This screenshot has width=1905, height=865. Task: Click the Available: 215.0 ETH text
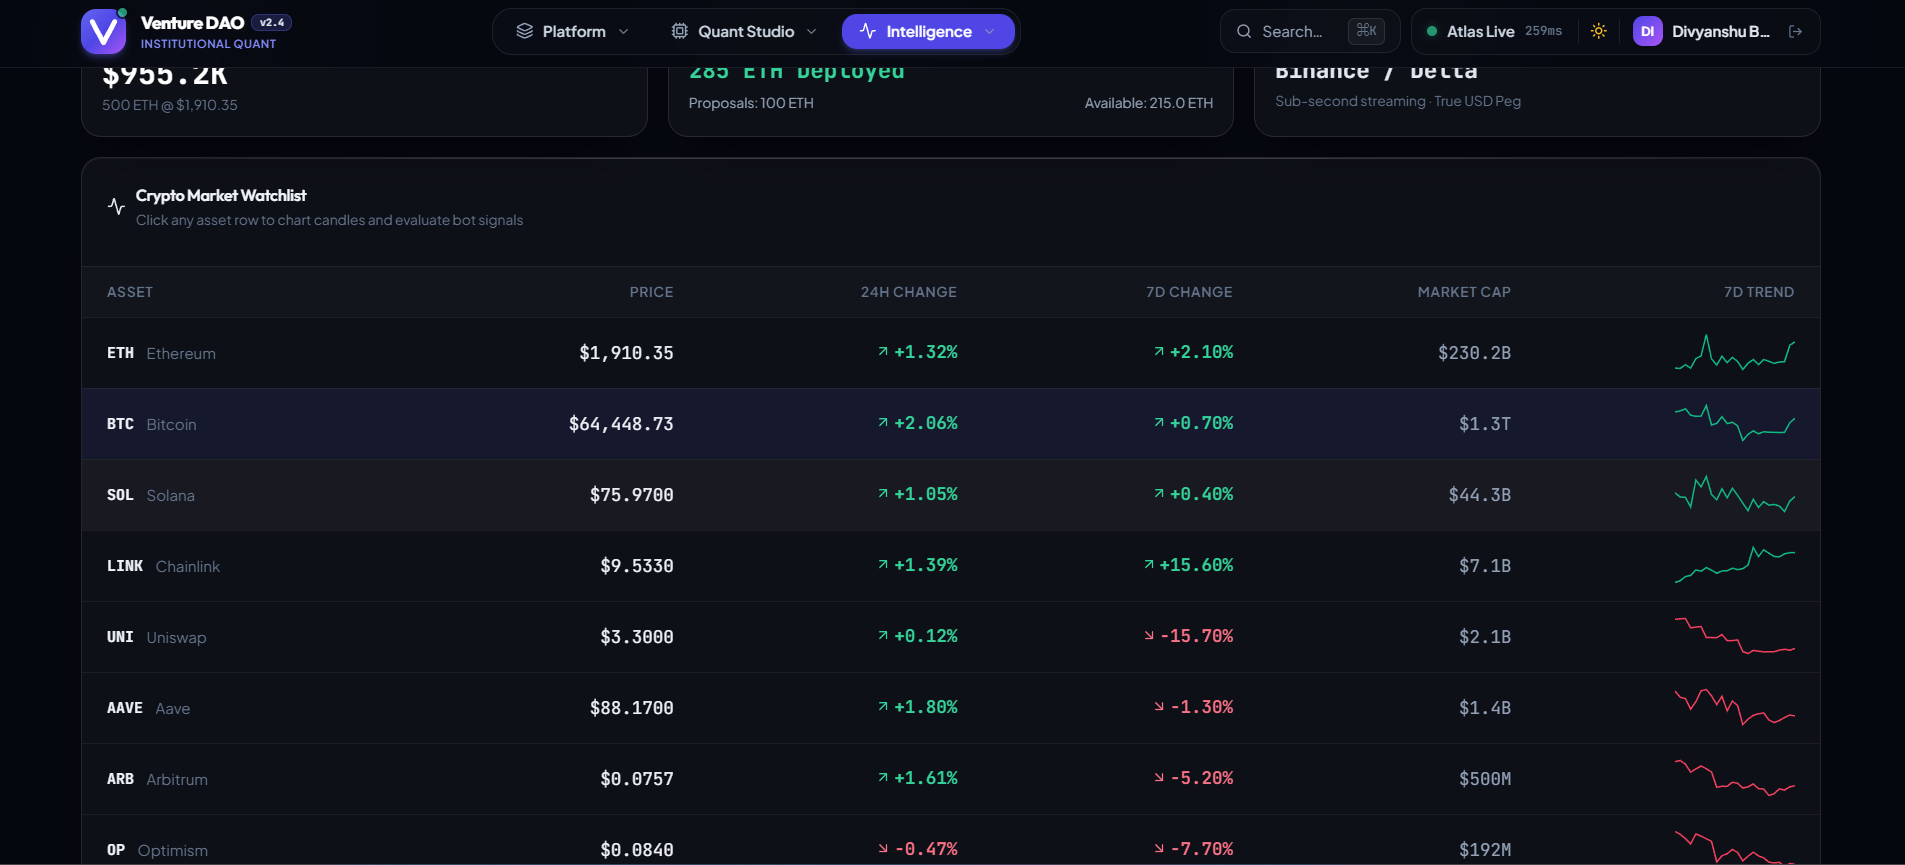point(1149,103)
